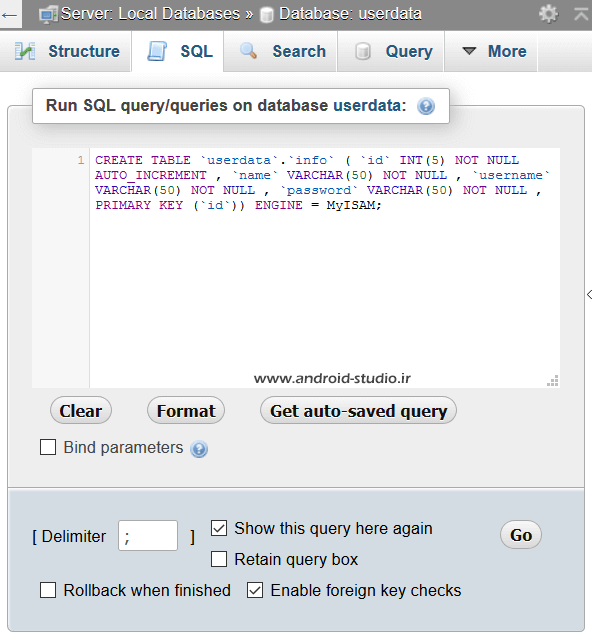Click PRIMARY KEY text in the query

[139, 205]
